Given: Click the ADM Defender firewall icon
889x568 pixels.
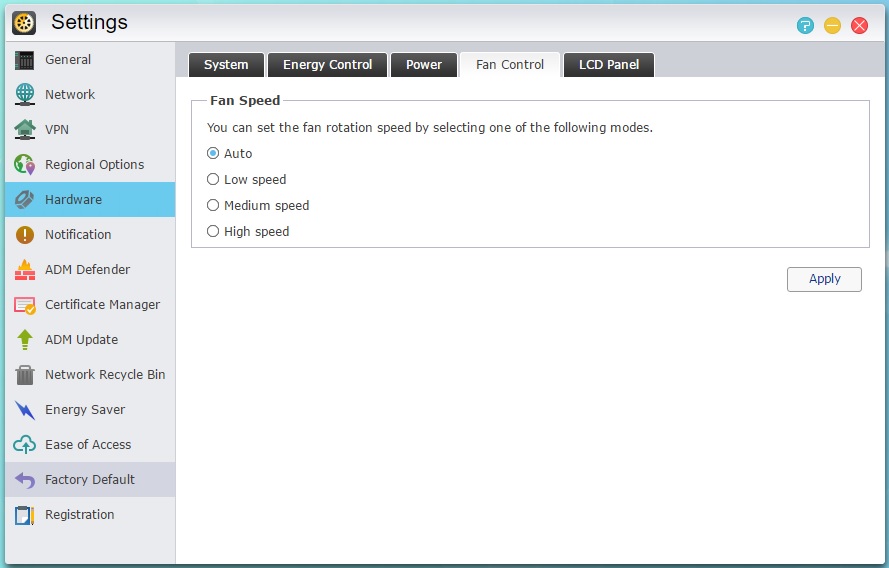Looking at the screenshot, I should [24, 270].
